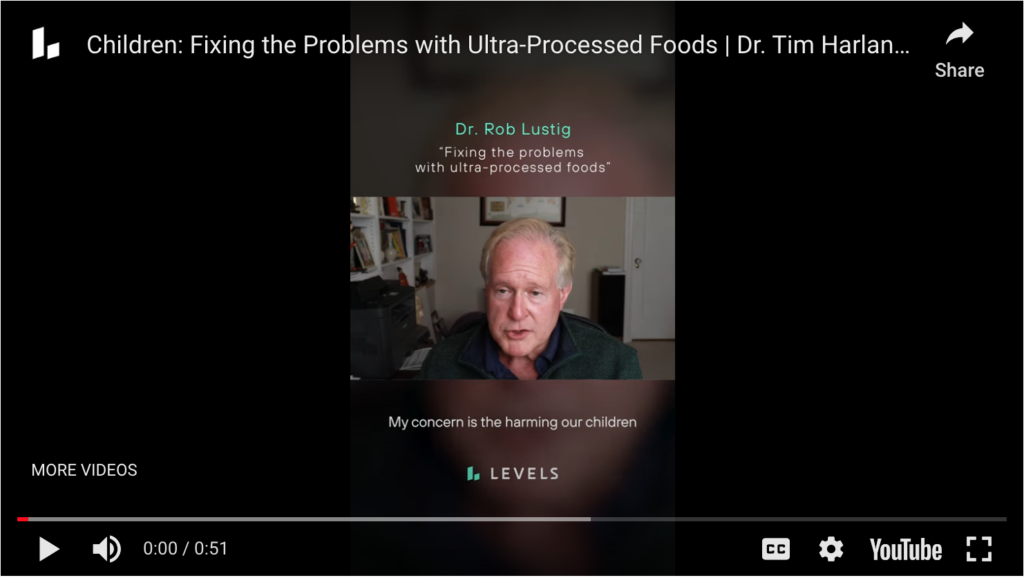The width and height of the screenshot is (1024, 578).
Task: Click the 0:00 / 0:51 time display
Action: pyautogui.click(x=185, y=549)
